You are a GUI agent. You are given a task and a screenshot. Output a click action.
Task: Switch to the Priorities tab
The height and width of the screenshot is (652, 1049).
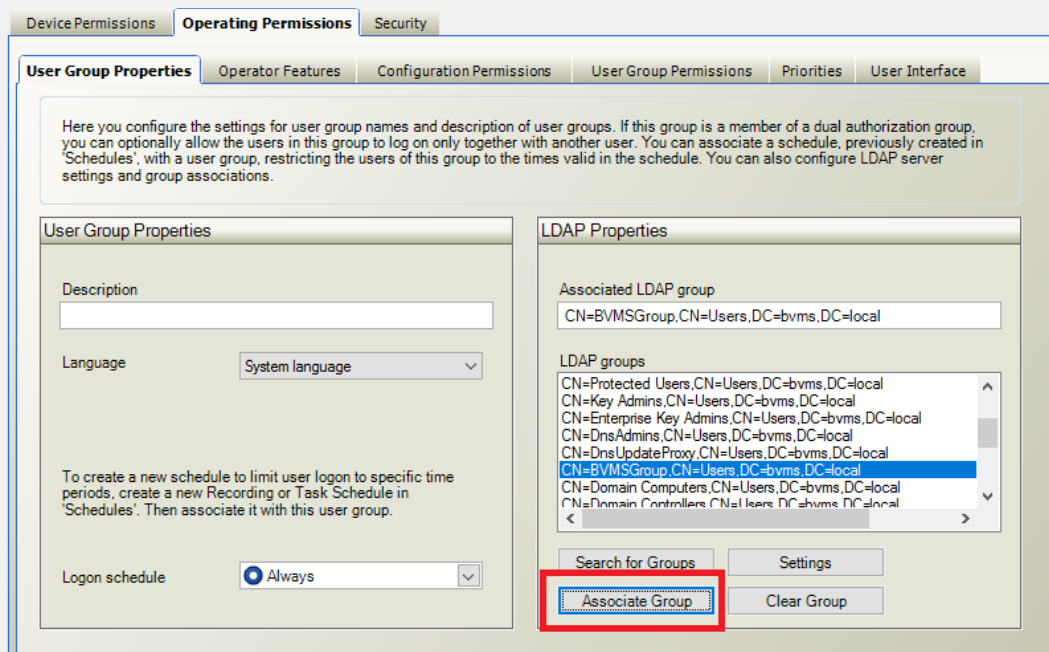coord(812,71)
